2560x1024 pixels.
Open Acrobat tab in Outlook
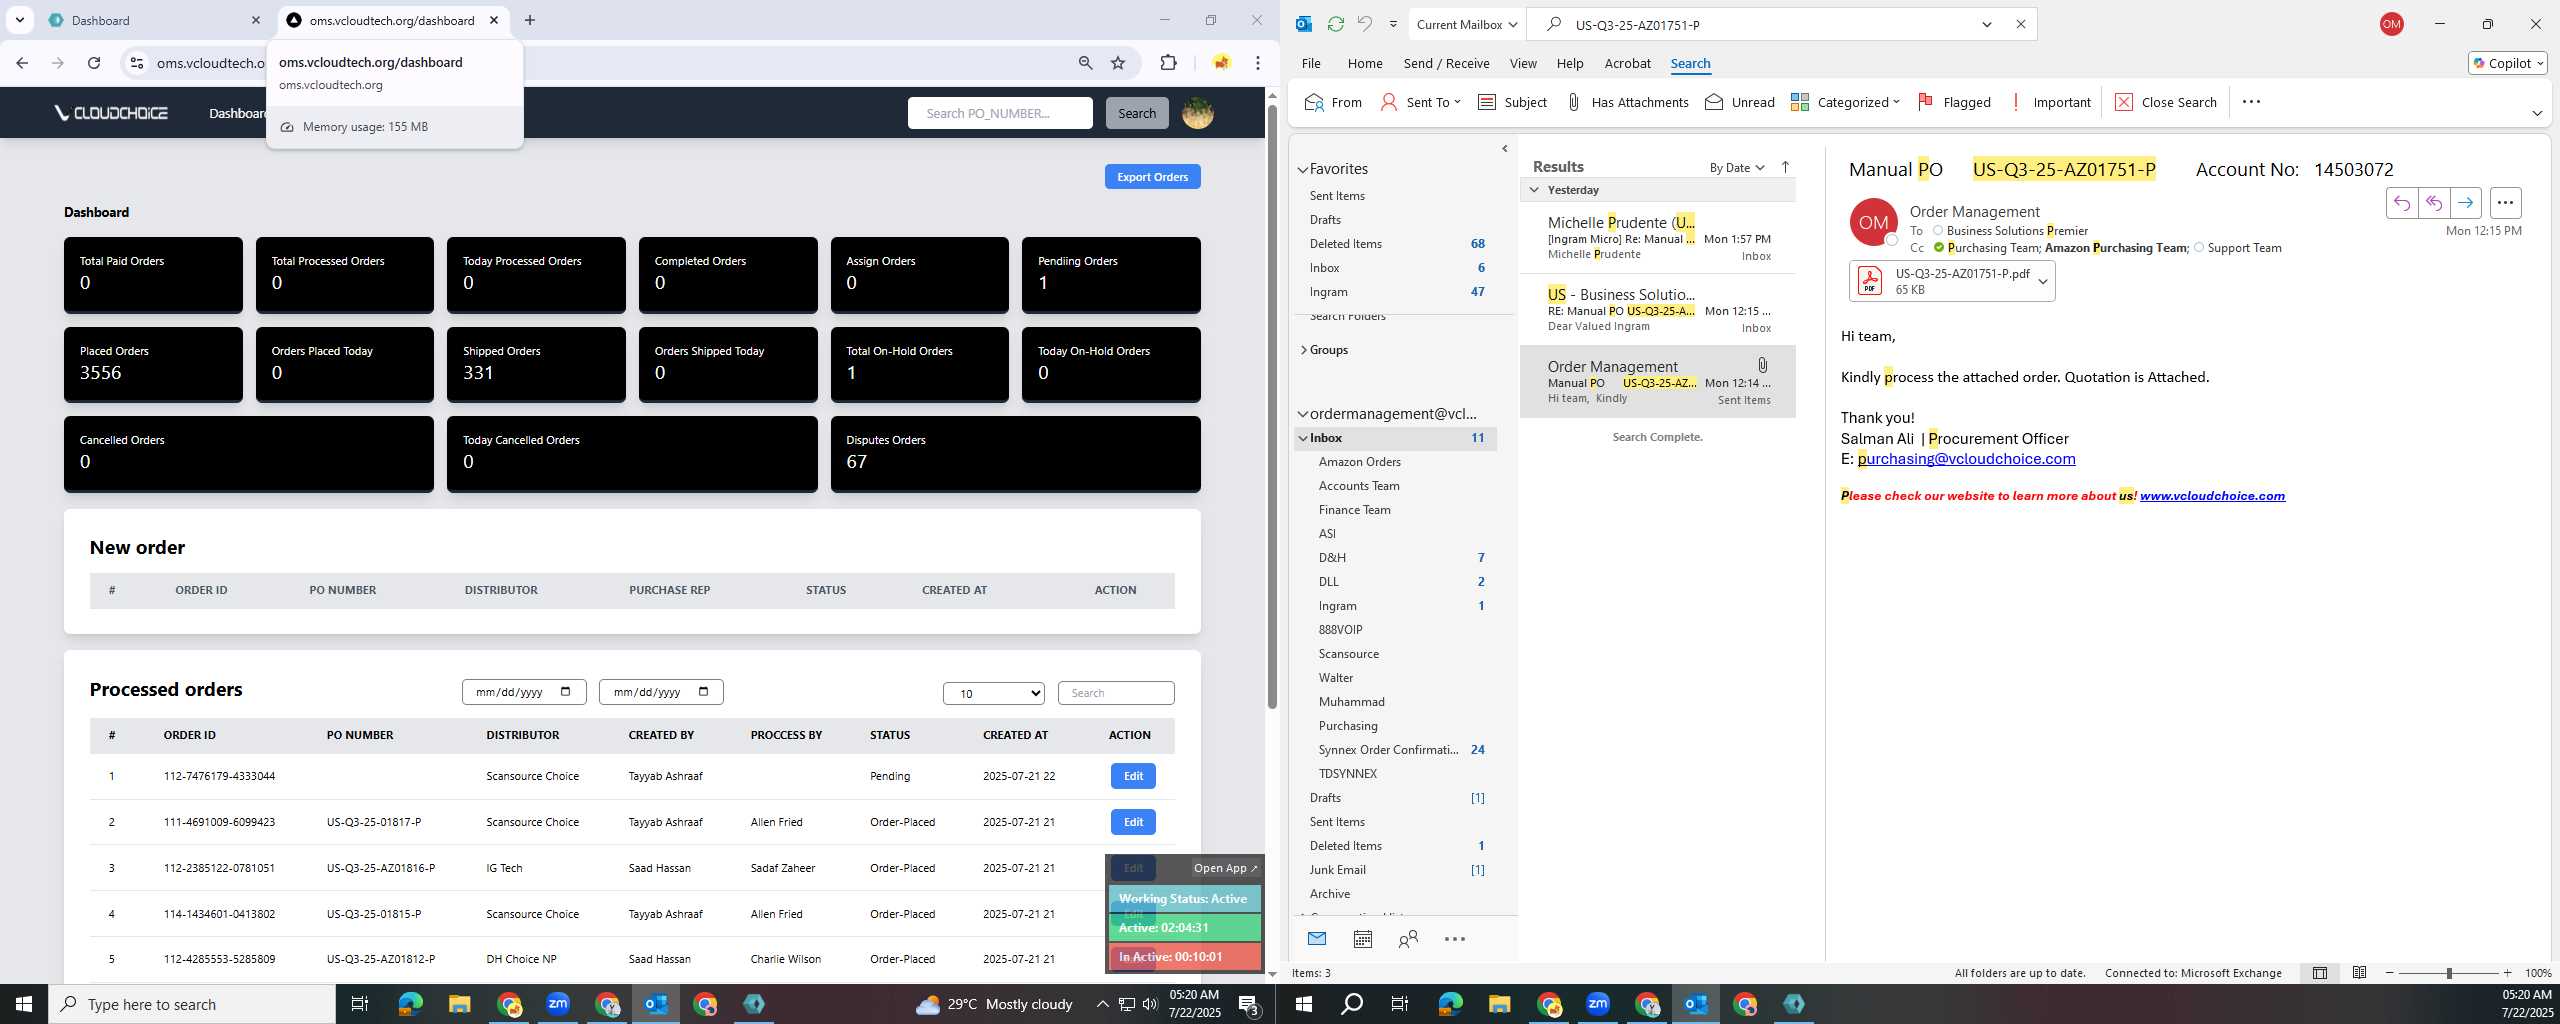[x=1627, y=63]
